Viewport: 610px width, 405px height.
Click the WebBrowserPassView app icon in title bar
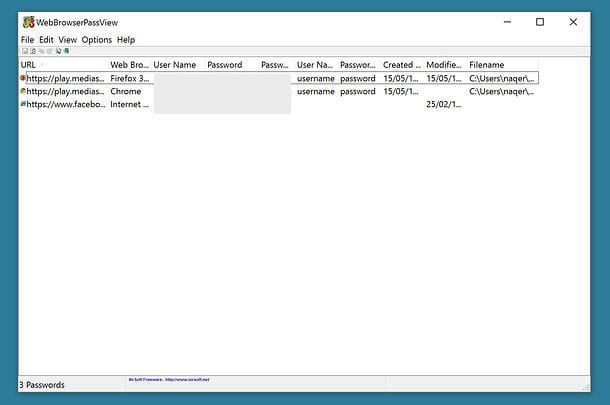point(28,22)
